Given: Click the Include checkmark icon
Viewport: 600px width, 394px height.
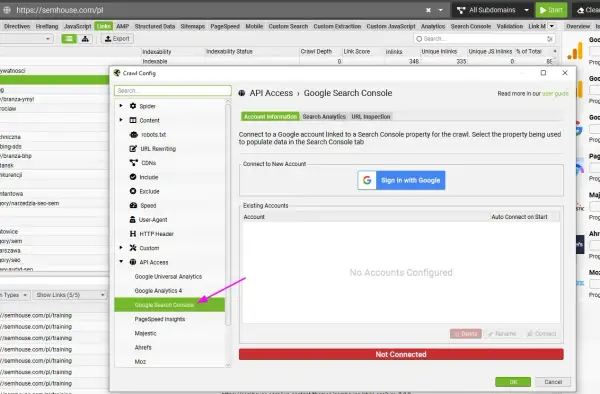Looking at the screenshot, I should click(133, 177).
